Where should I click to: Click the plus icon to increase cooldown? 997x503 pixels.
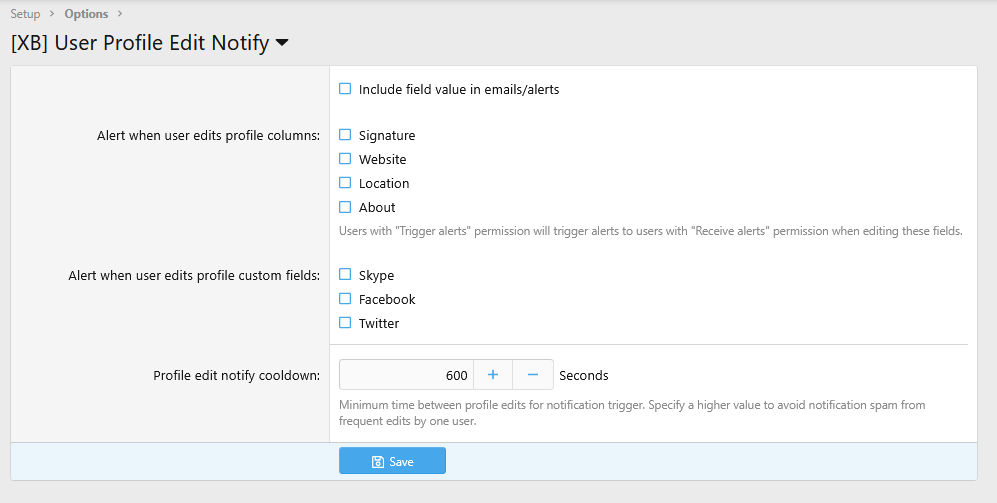[493, 375]
